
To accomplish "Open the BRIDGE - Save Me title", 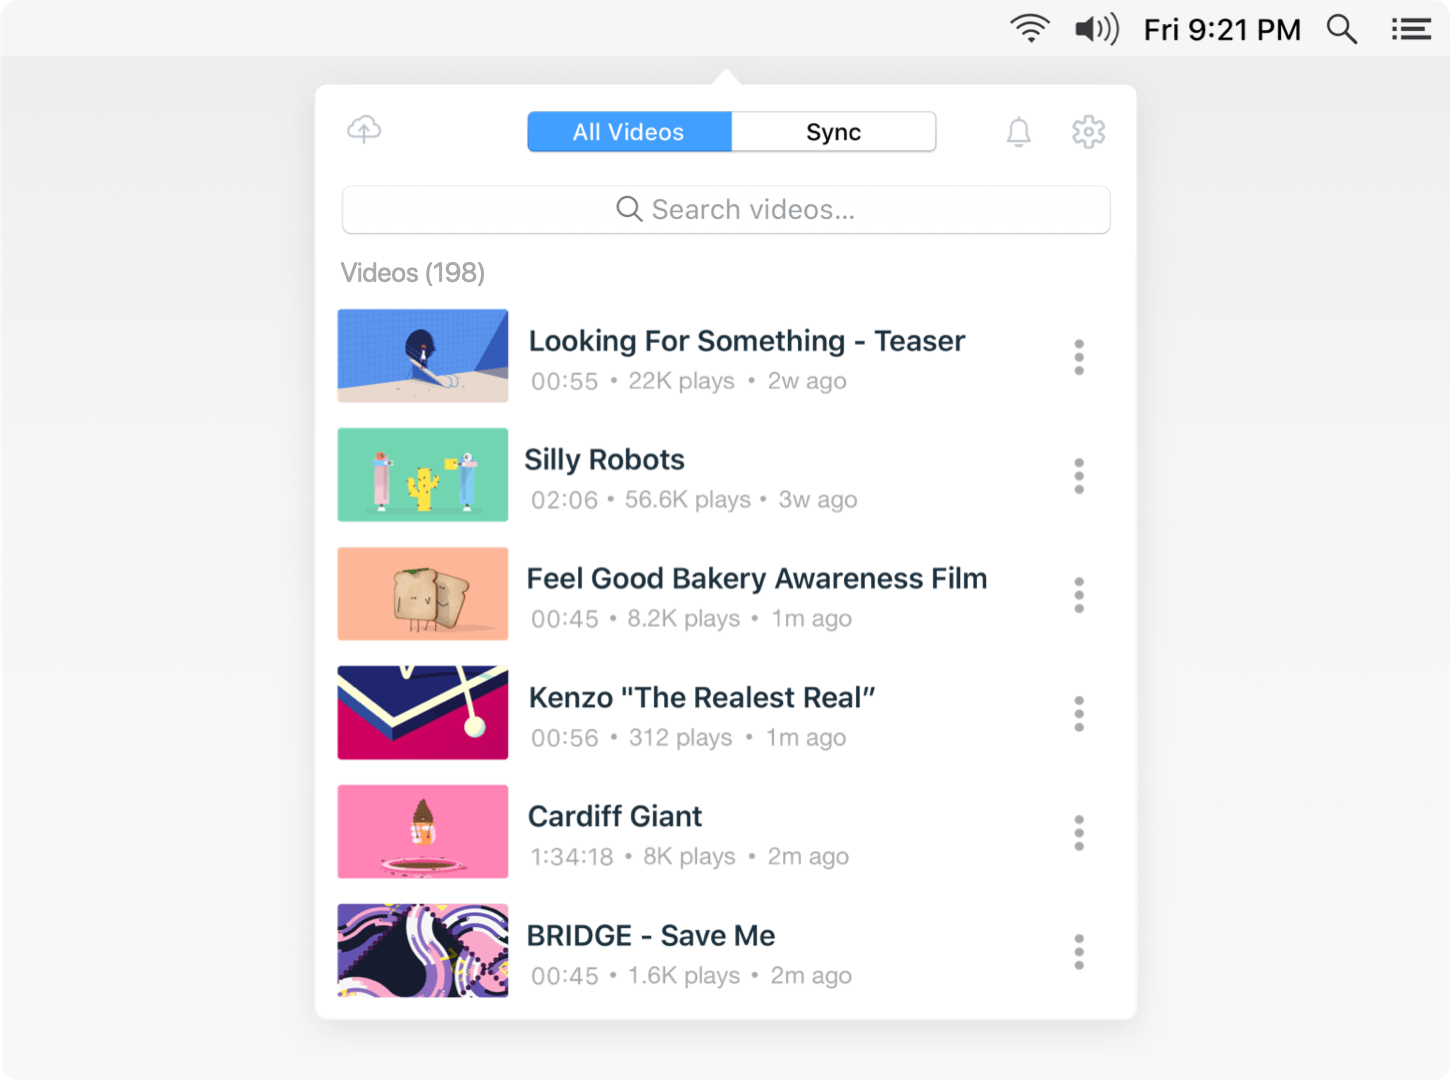I will pos(651,936).
